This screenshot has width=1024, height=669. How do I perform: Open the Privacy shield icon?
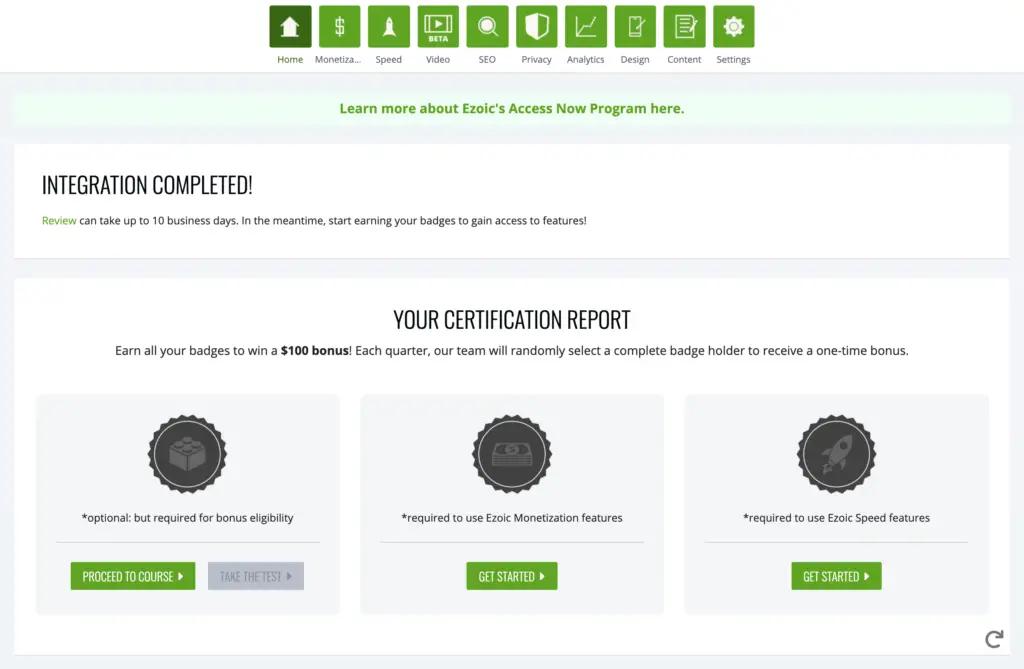537,26
